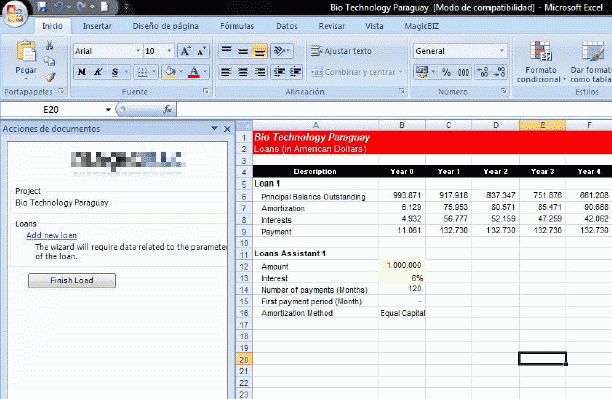Undo the last action in quick access toolbar
The image size is (612, 399).
point(59,7)
